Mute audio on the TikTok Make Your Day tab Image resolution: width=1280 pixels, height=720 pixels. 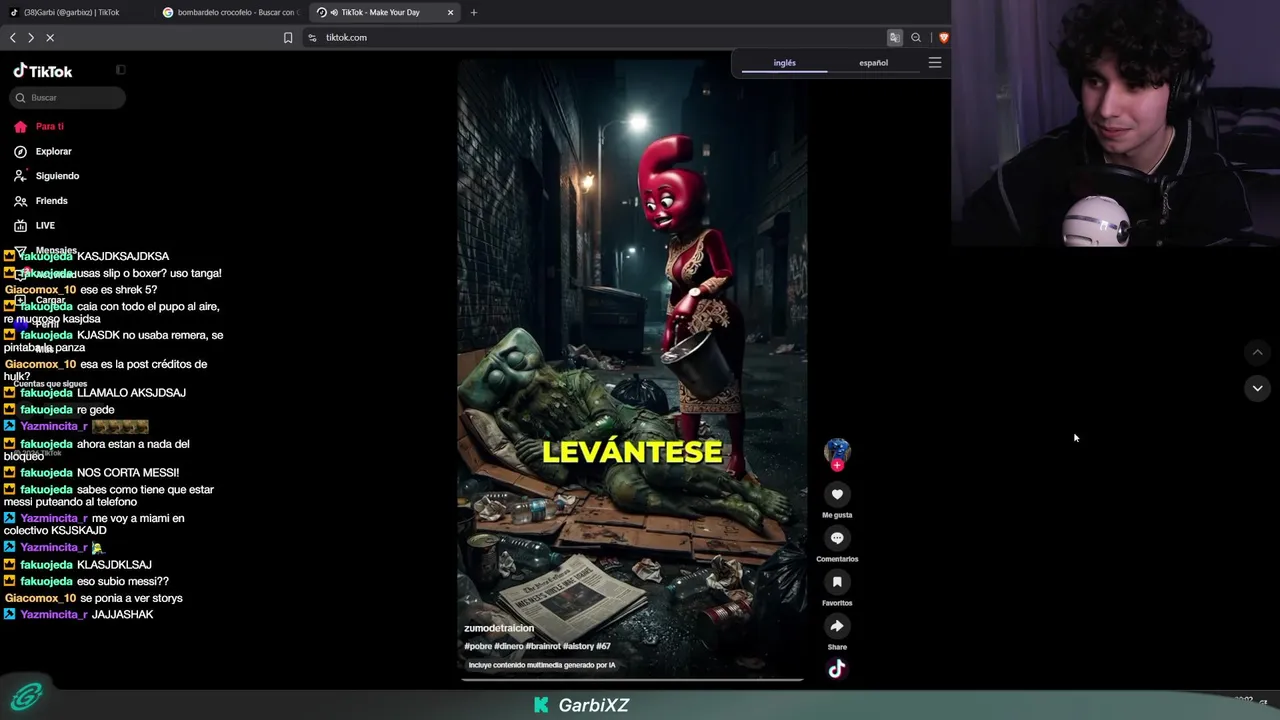point(334,12)
